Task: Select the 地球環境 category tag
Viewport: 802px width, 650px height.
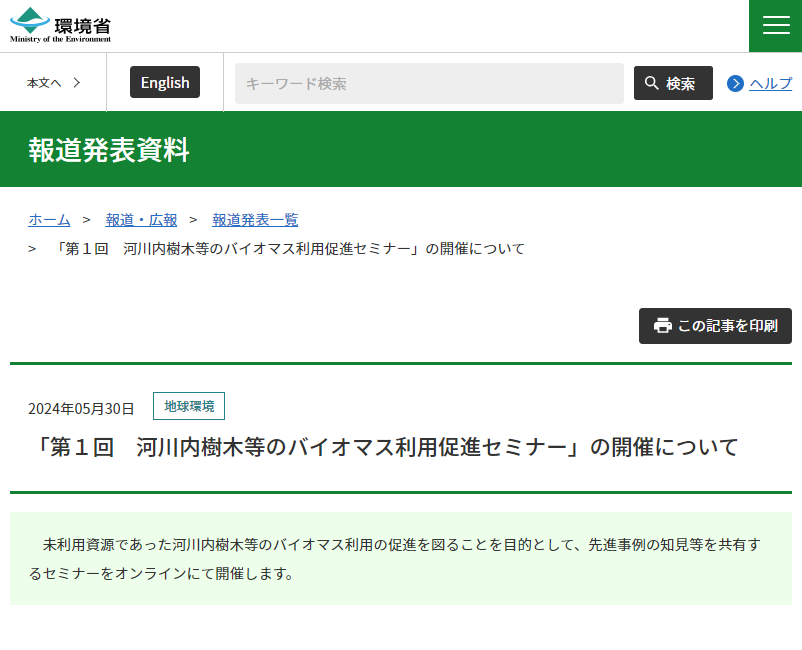Action: coord(189,406)
